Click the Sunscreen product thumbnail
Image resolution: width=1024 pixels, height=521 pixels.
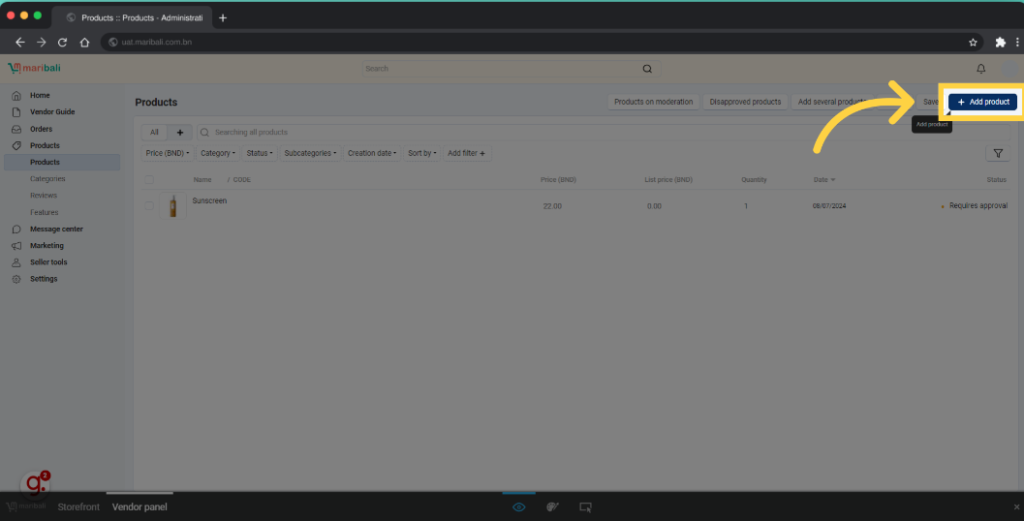pyautogui.click(x=173, y=206)
